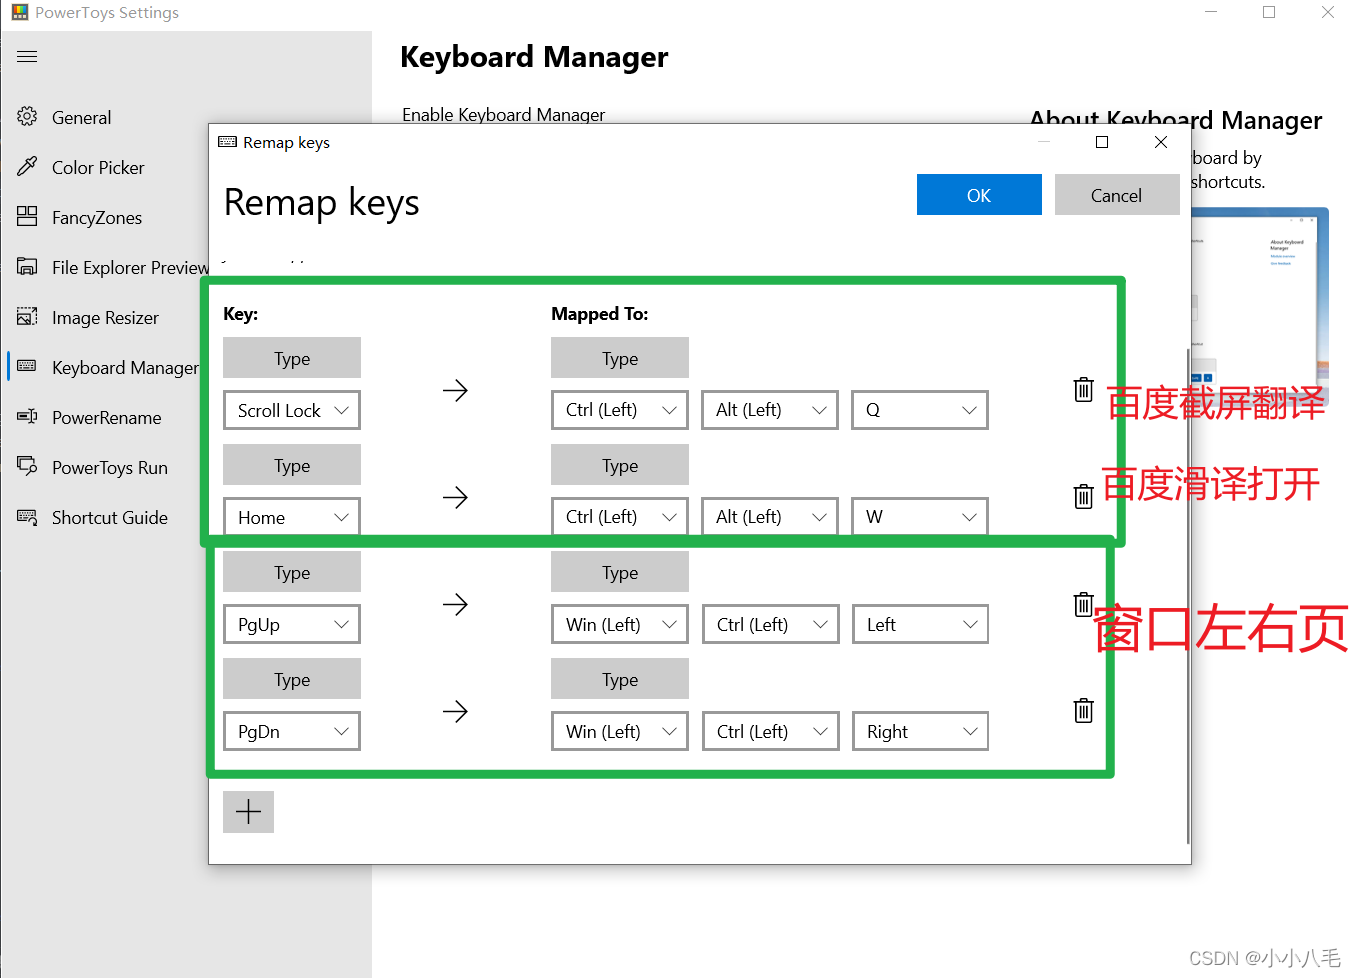
Task: Close the Remap keys dialog
Action: tap(1161, 142)
